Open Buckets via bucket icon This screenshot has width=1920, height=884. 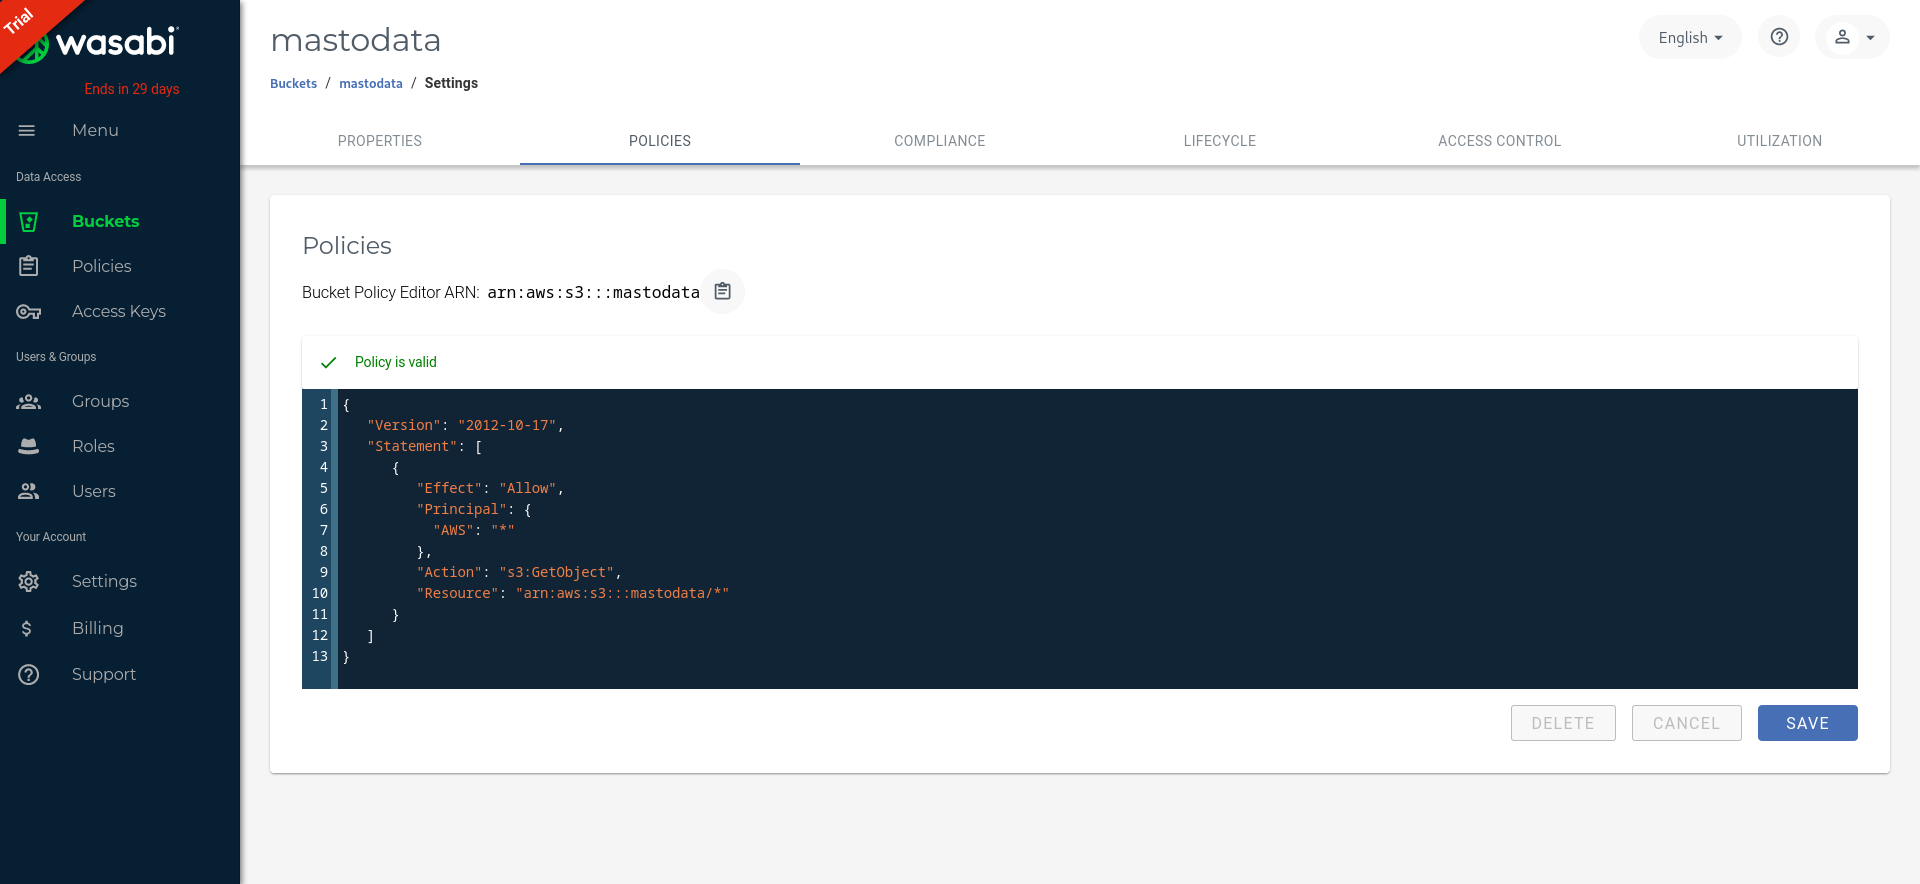coord(29,221)
